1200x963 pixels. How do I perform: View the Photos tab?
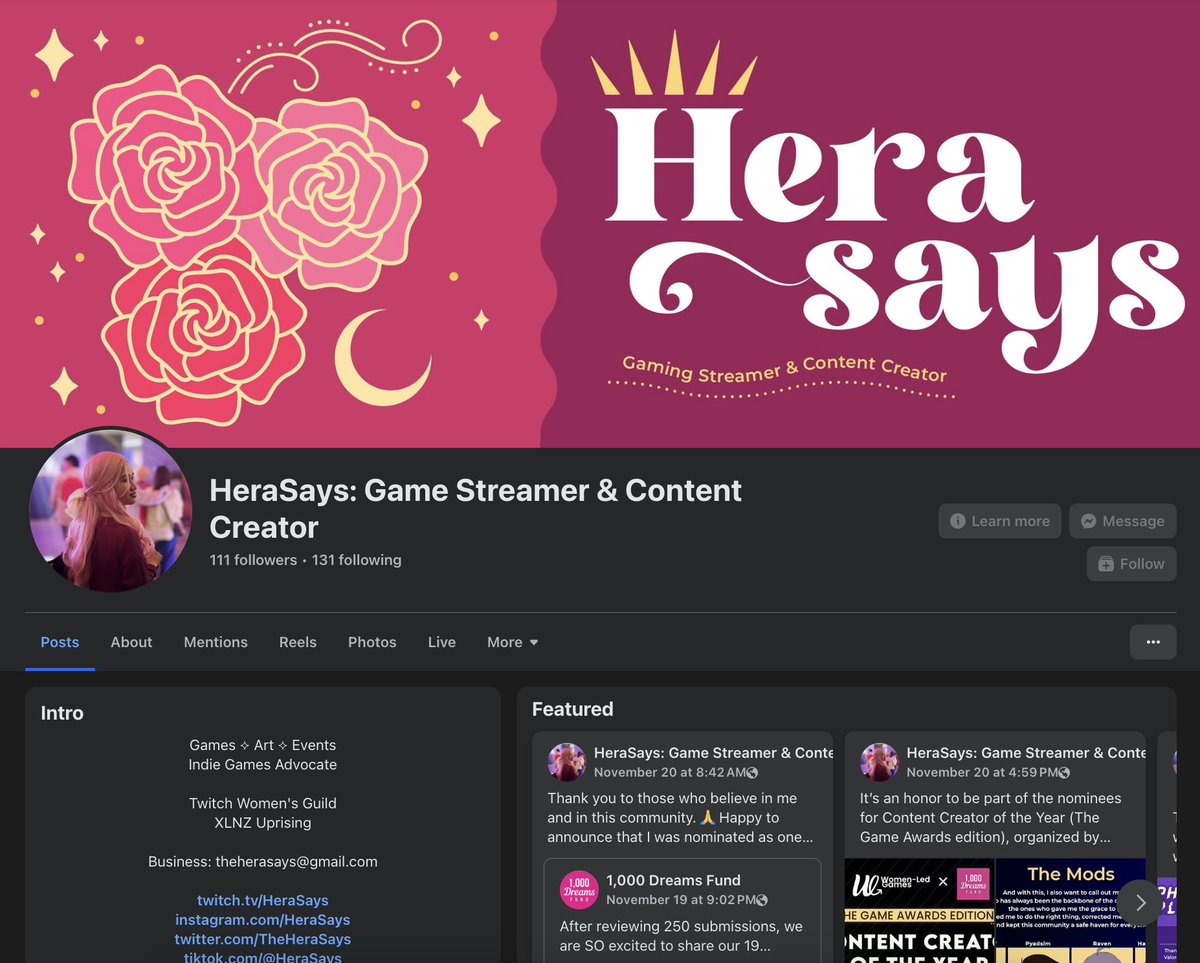(x=372, y=642)
